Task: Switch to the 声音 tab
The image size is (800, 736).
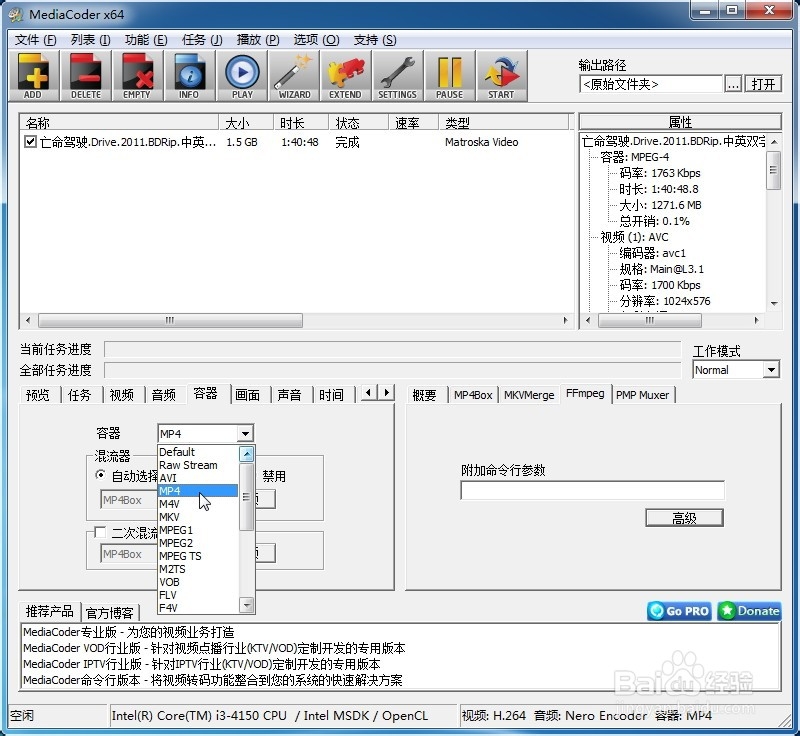Action: [x=289, y=395]
